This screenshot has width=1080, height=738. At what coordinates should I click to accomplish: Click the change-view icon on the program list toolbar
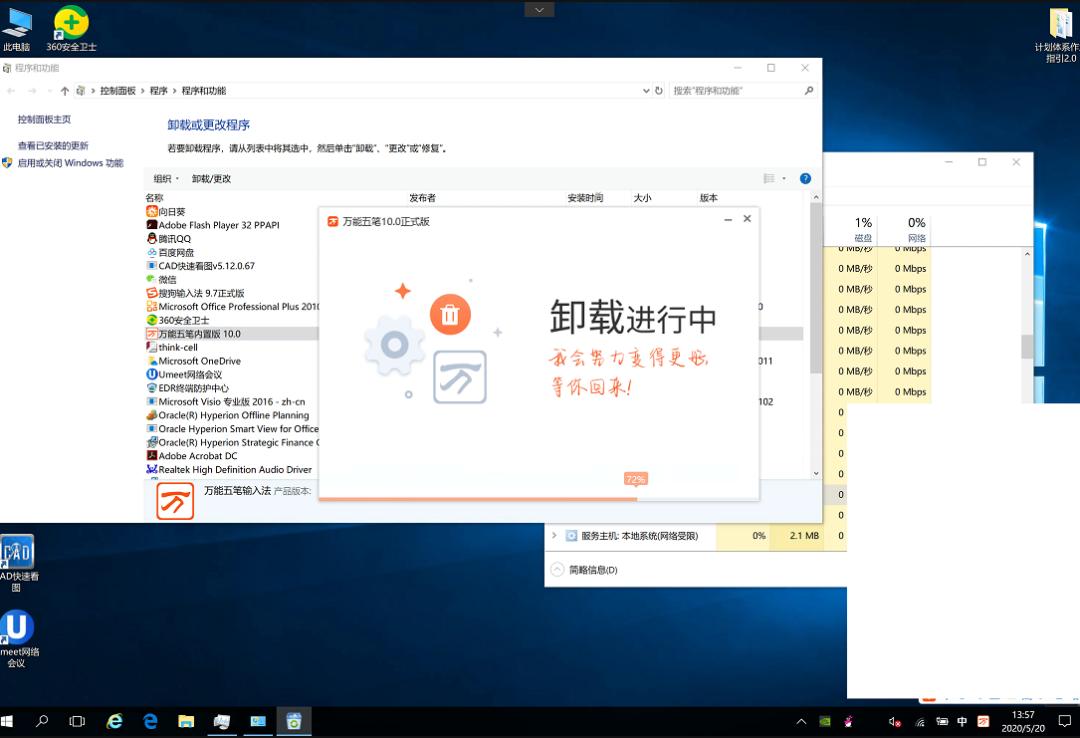[767, 178]
